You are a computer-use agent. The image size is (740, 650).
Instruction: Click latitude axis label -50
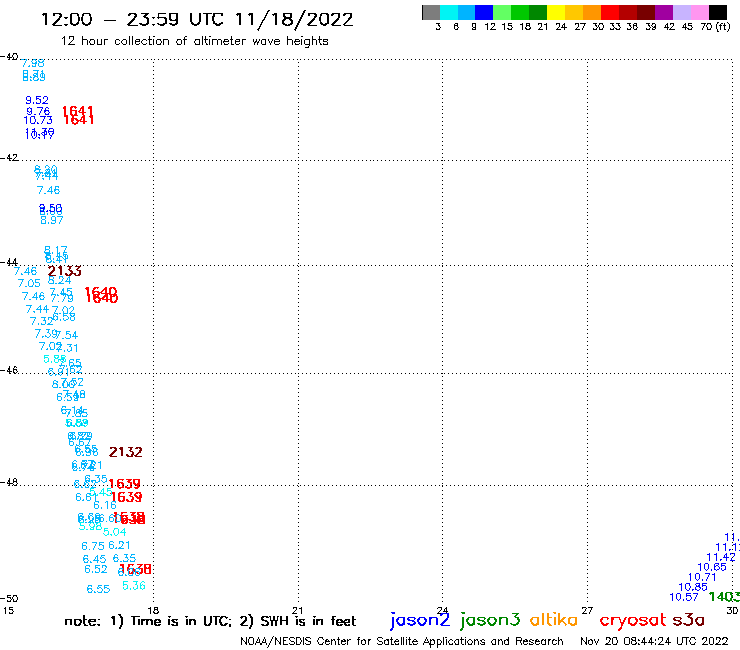[x=9, y=598]
